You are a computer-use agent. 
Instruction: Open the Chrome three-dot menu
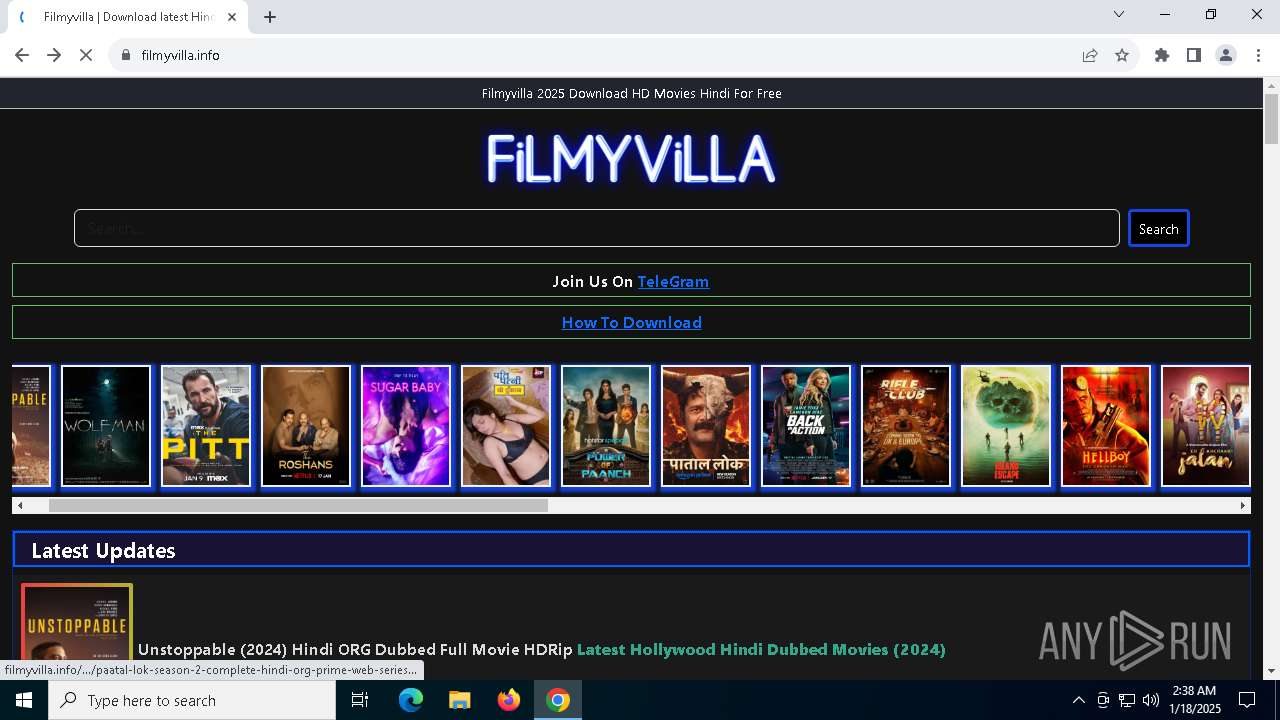[1258, 55]
